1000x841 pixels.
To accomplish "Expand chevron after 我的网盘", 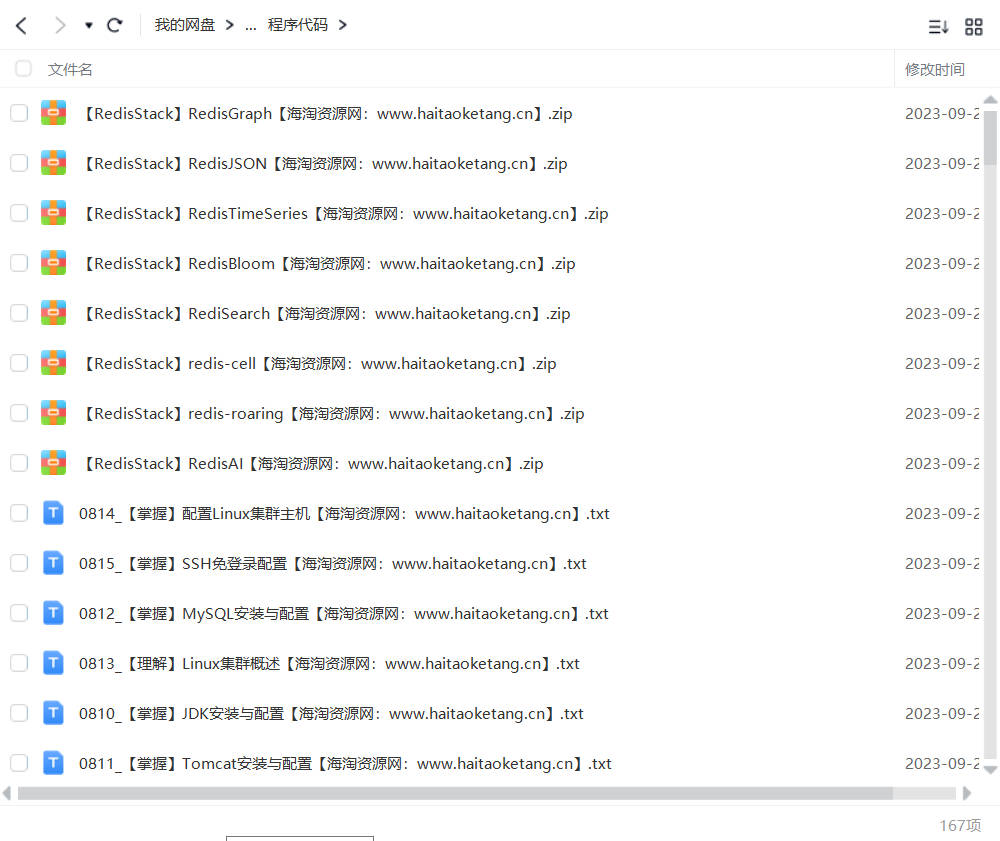I will tap(230, 25).
